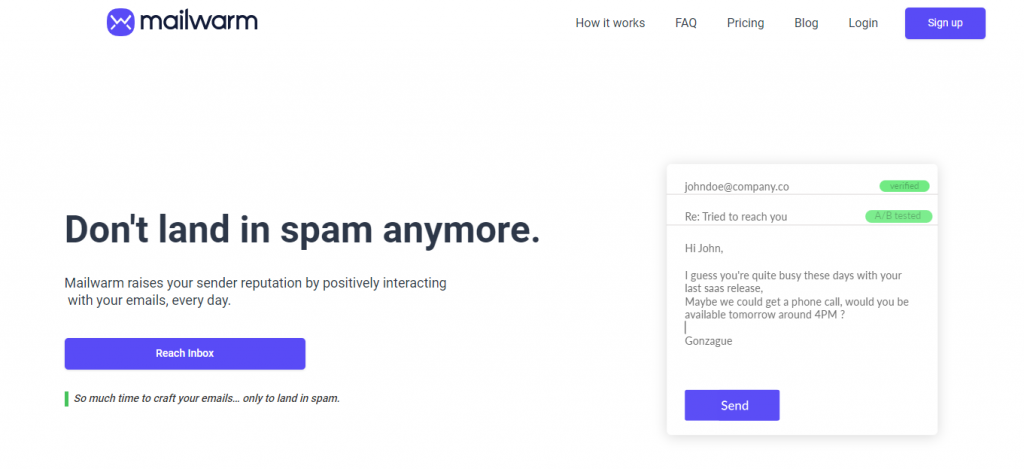Click the Send button in email preview
Image resolution: width=1024 pixels, height=469 pixels.
tap(732, 405)
